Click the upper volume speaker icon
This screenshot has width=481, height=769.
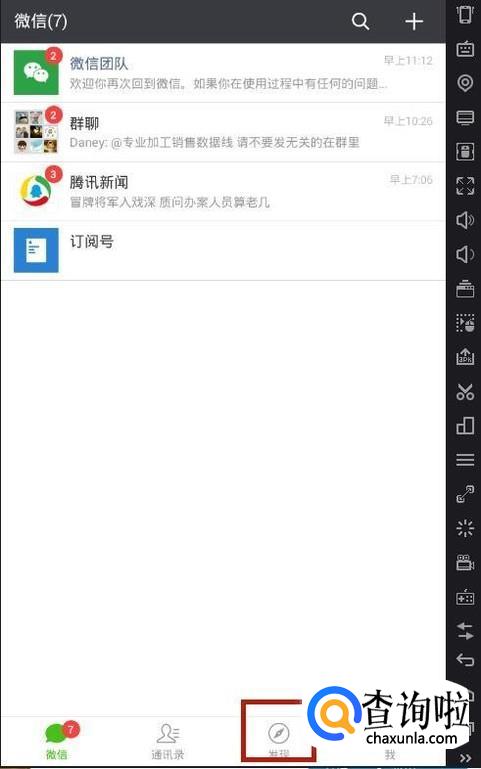[x=465, y=220]
